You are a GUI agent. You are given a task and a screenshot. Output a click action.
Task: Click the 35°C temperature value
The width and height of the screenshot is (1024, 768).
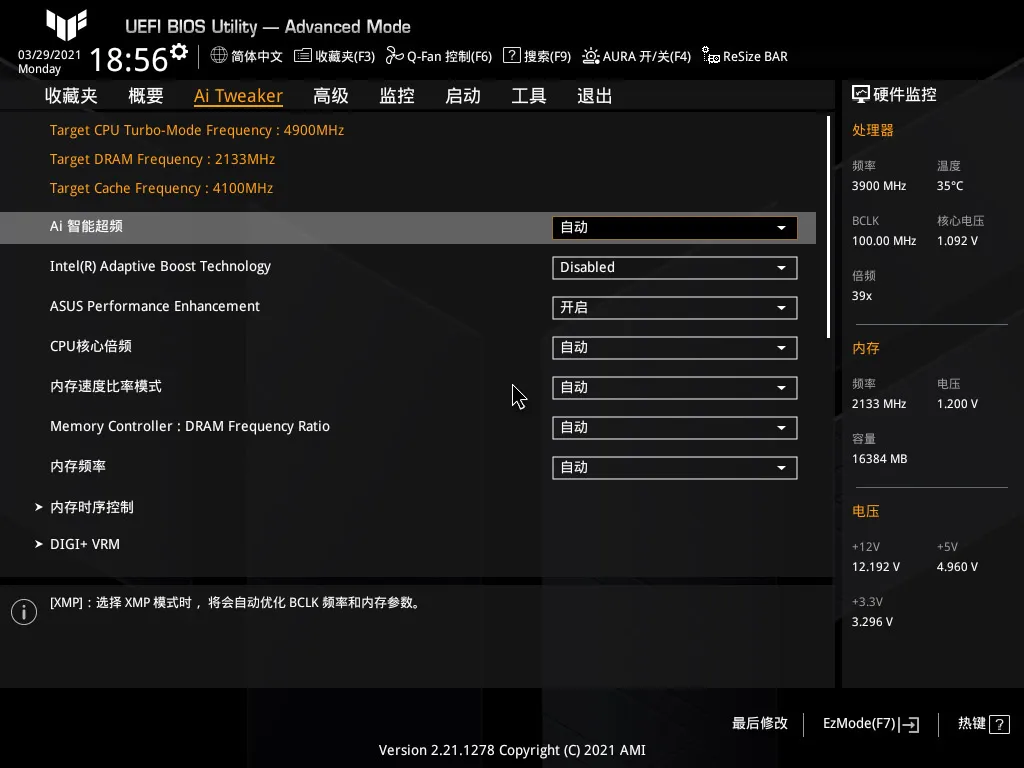[x=950, y=186]
